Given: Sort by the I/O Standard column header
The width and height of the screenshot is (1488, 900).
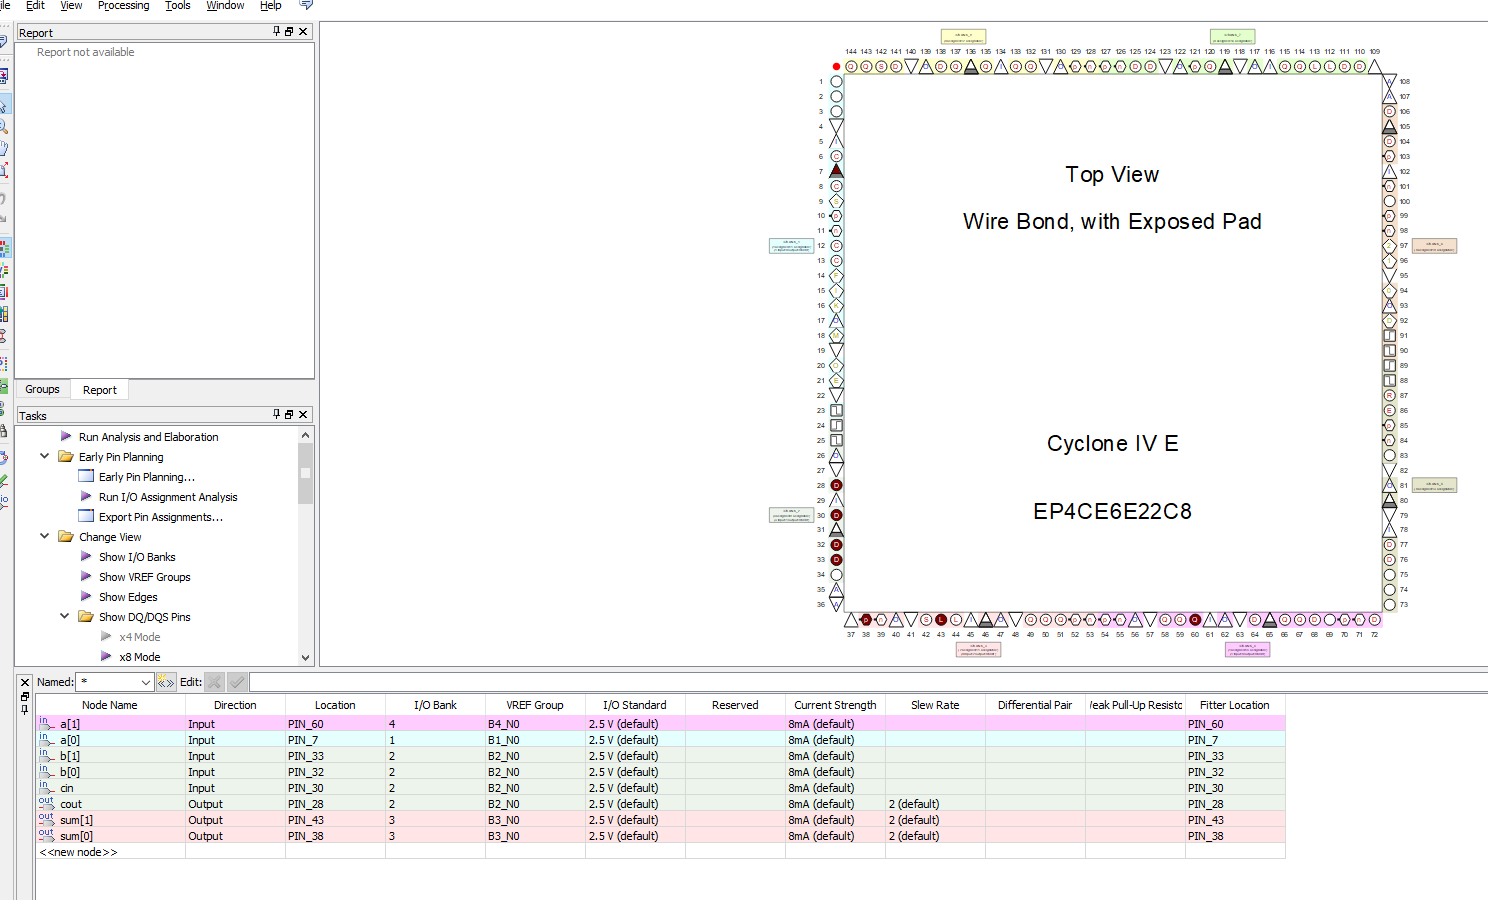Looking at the screenshot, I should click(635, 705).
